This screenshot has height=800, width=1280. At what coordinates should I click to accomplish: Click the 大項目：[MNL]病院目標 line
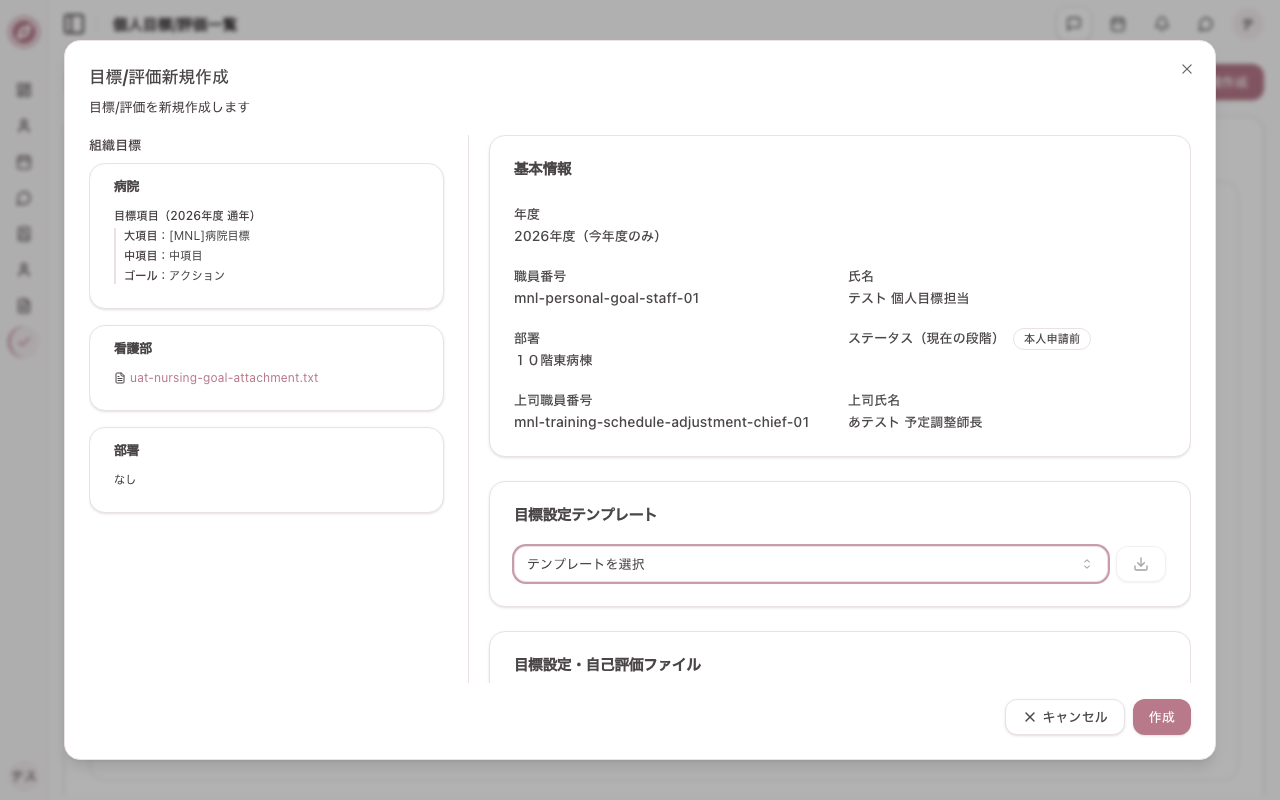tap(187, 236)
